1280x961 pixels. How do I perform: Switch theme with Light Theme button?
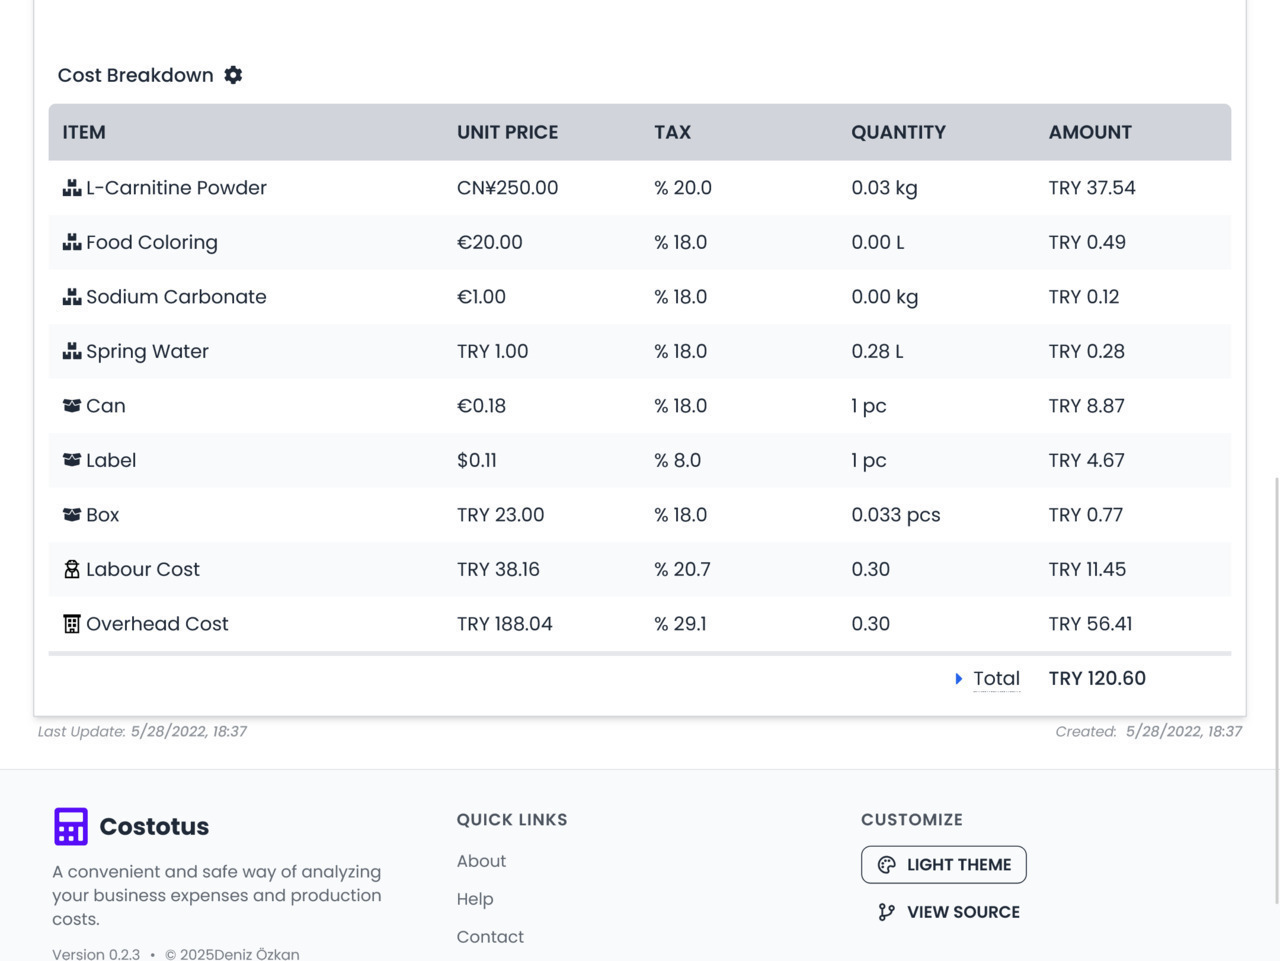coord(943,865)
